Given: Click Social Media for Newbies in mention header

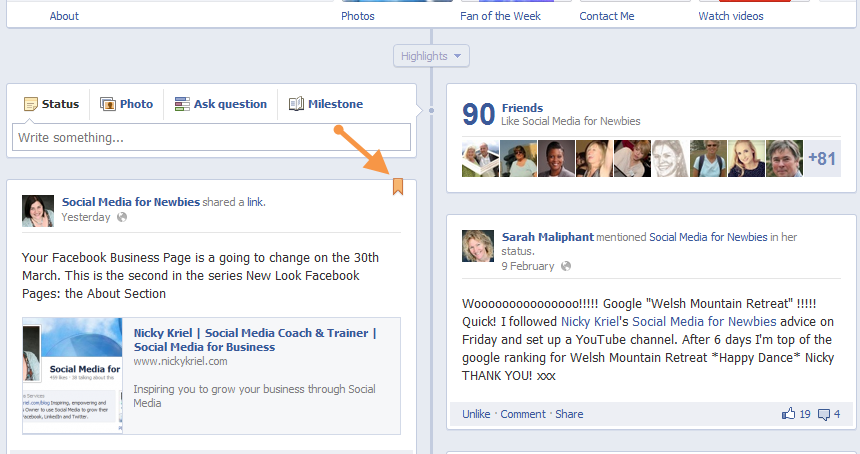Looking at the screenshot, I should 708,237.
